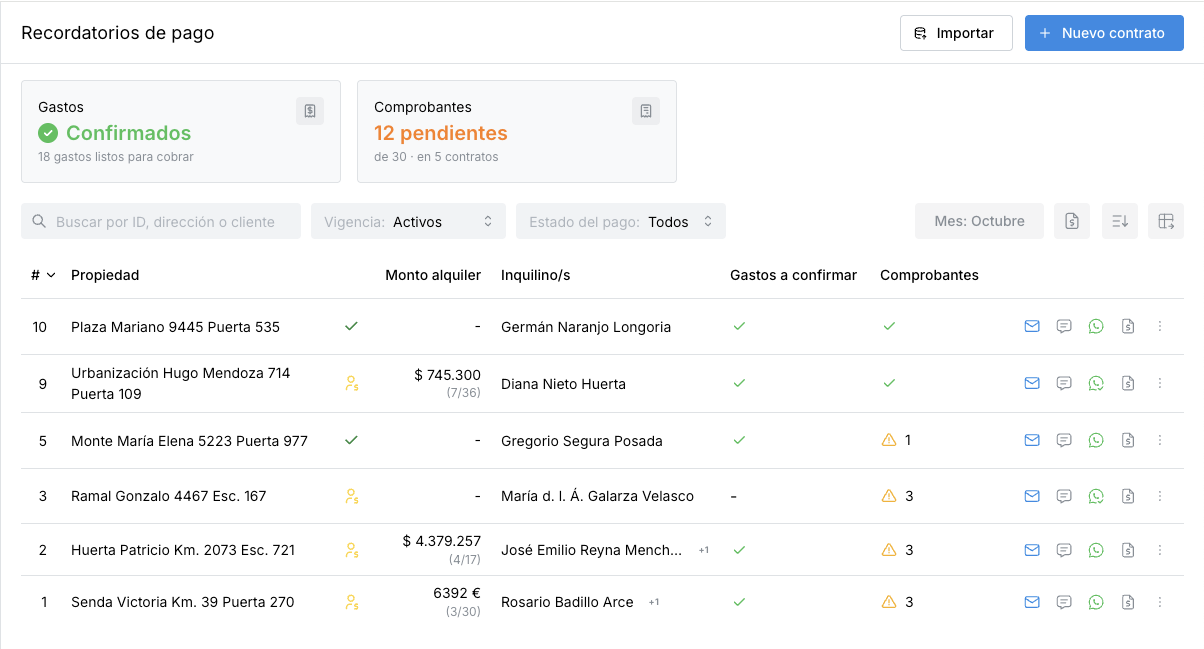This screenshot has height=649, width=1204.
Task: Click the column settings table icon
Action: pyautogui.click(x=1166, y=221)
